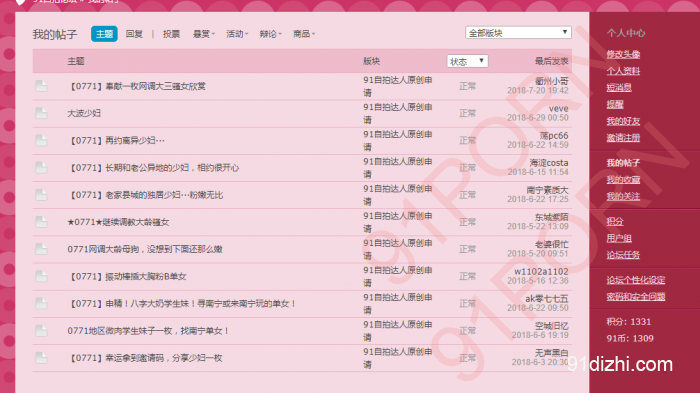Open 提醒 notifications link

[615, 105]
